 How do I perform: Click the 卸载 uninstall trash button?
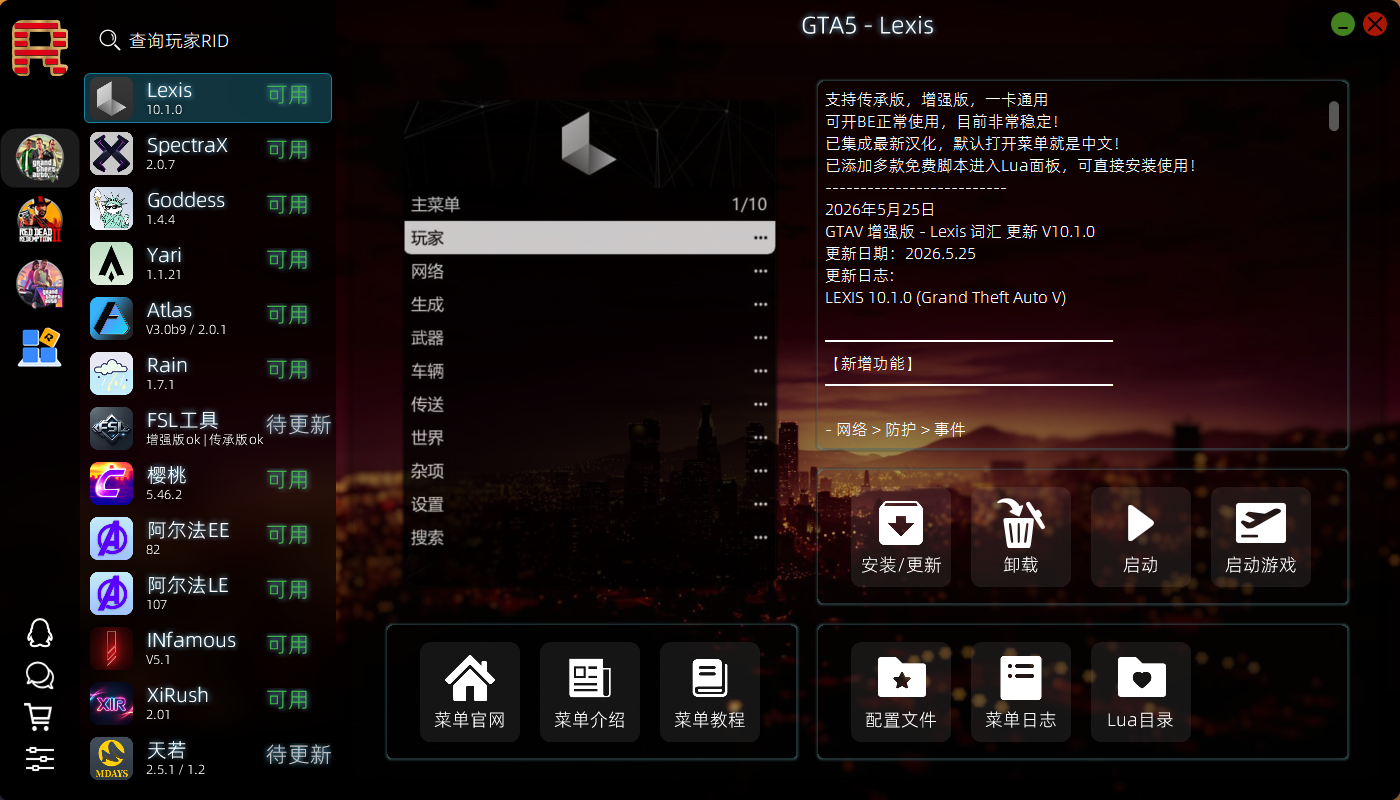1021,537
